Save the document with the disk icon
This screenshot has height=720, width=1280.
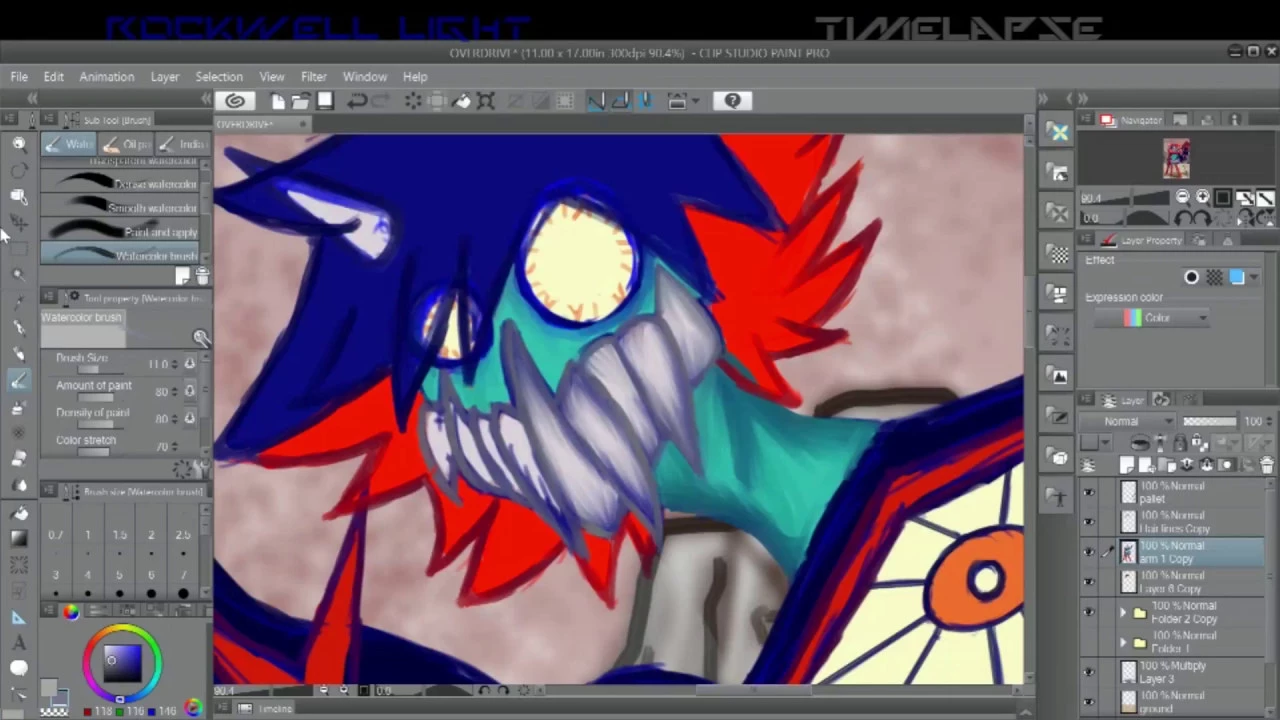pyautogui.click(x=325, y=101)
